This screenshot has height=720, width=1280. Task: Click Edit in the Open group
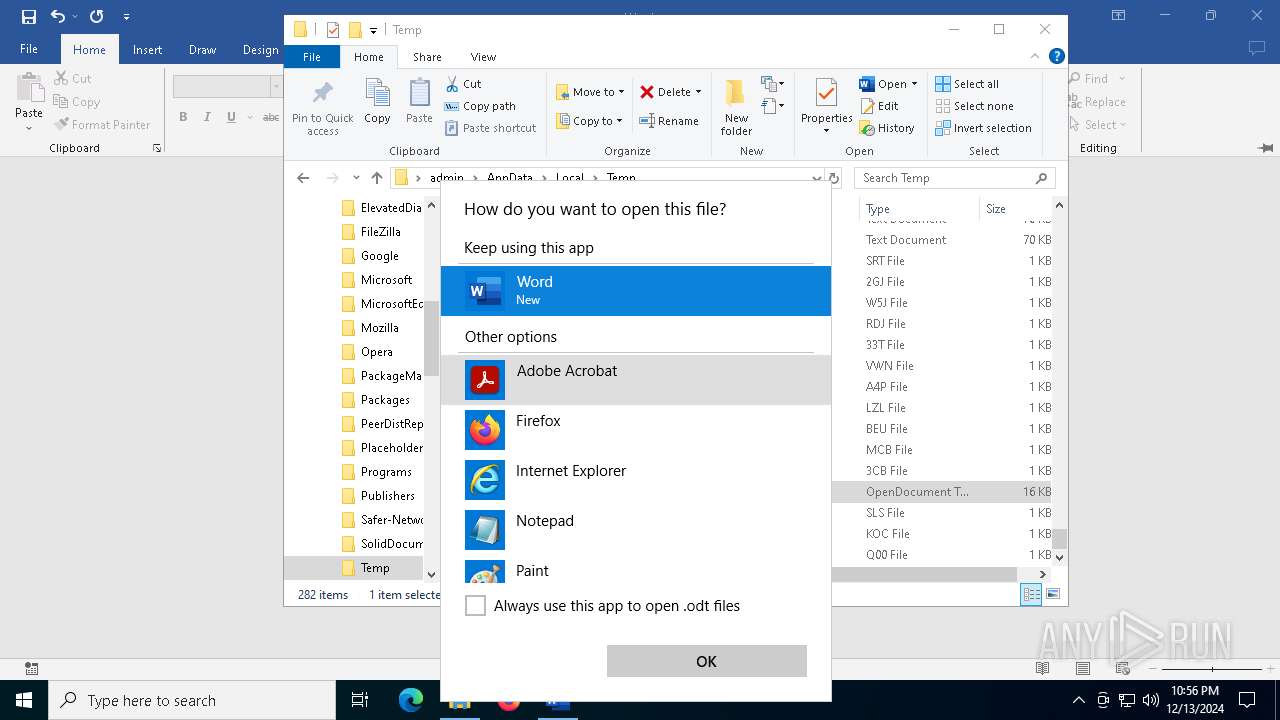click(878, 106)
